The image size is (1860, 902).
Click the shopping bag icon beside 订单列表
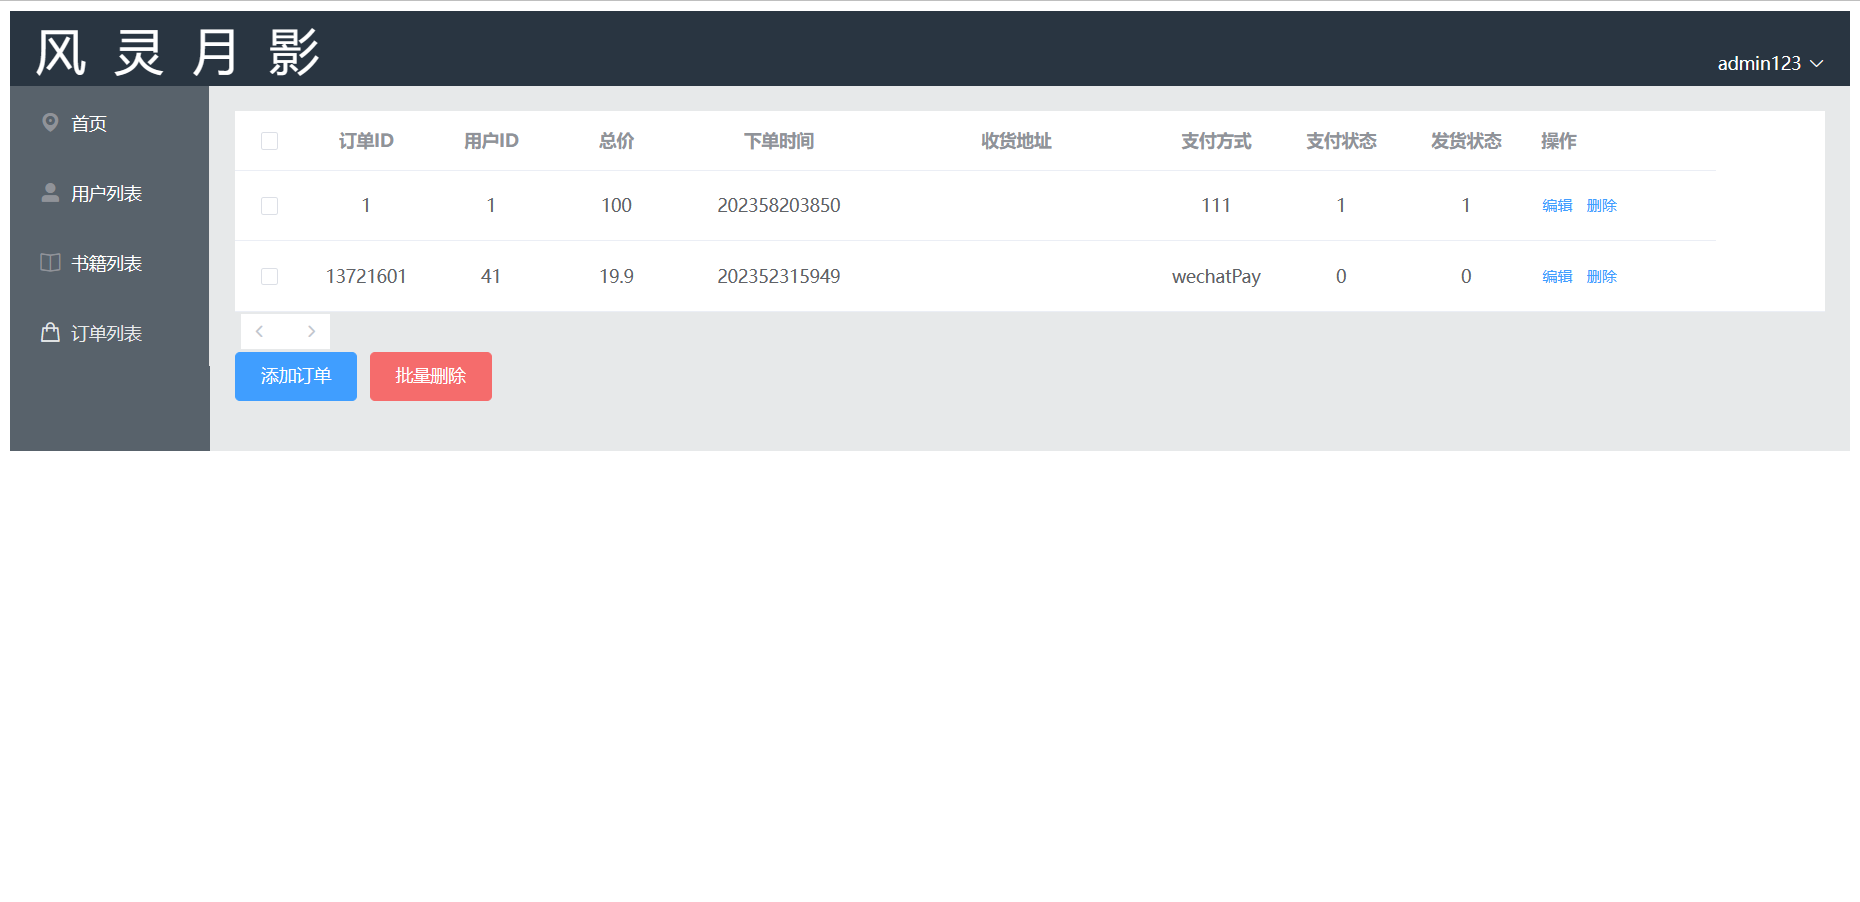50,332
